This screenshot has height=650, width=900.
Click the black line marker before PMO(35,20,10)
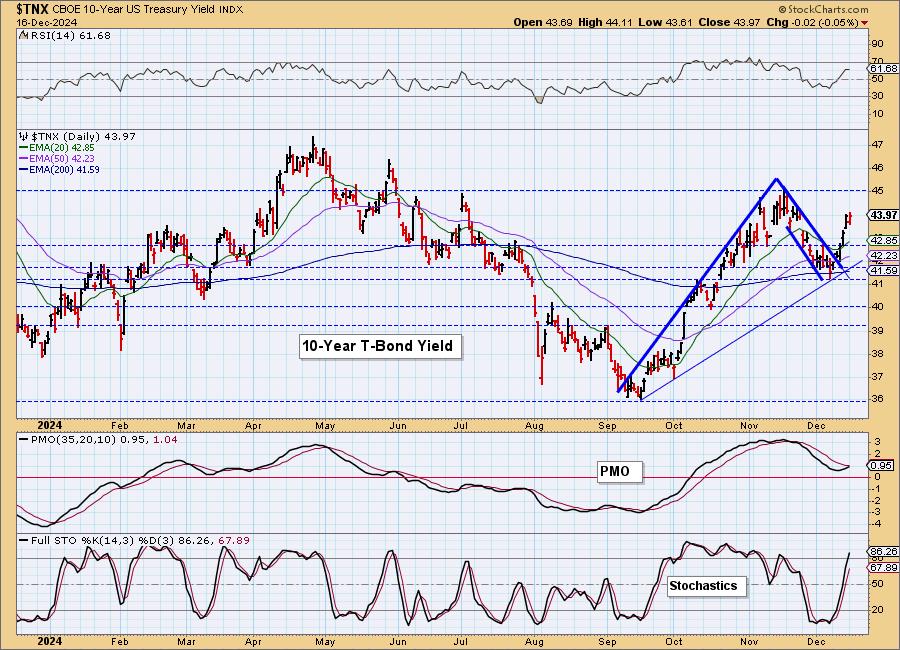[24, 440]
